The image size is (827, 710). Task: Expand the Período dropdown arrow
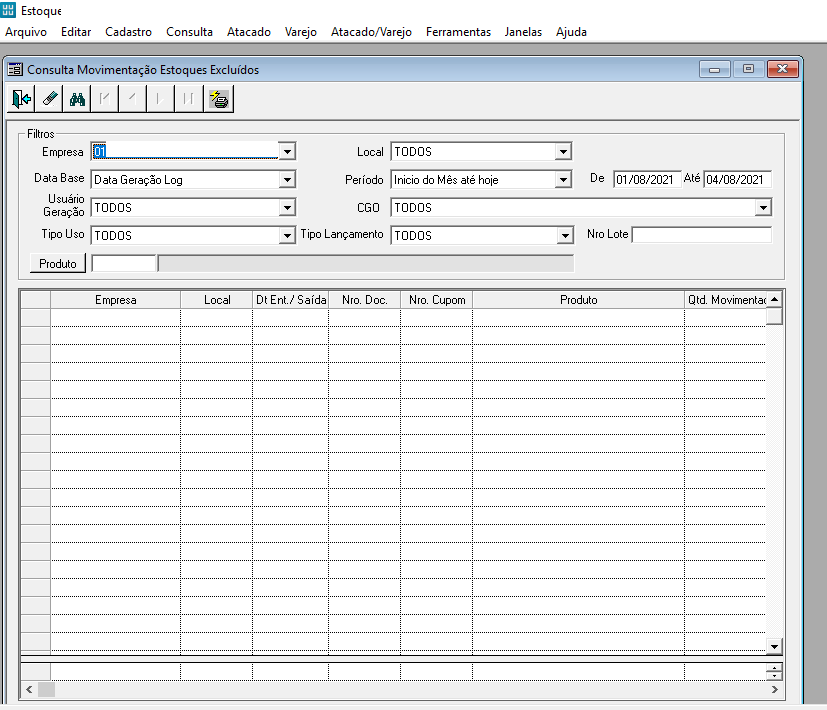[x=563, y=180]
